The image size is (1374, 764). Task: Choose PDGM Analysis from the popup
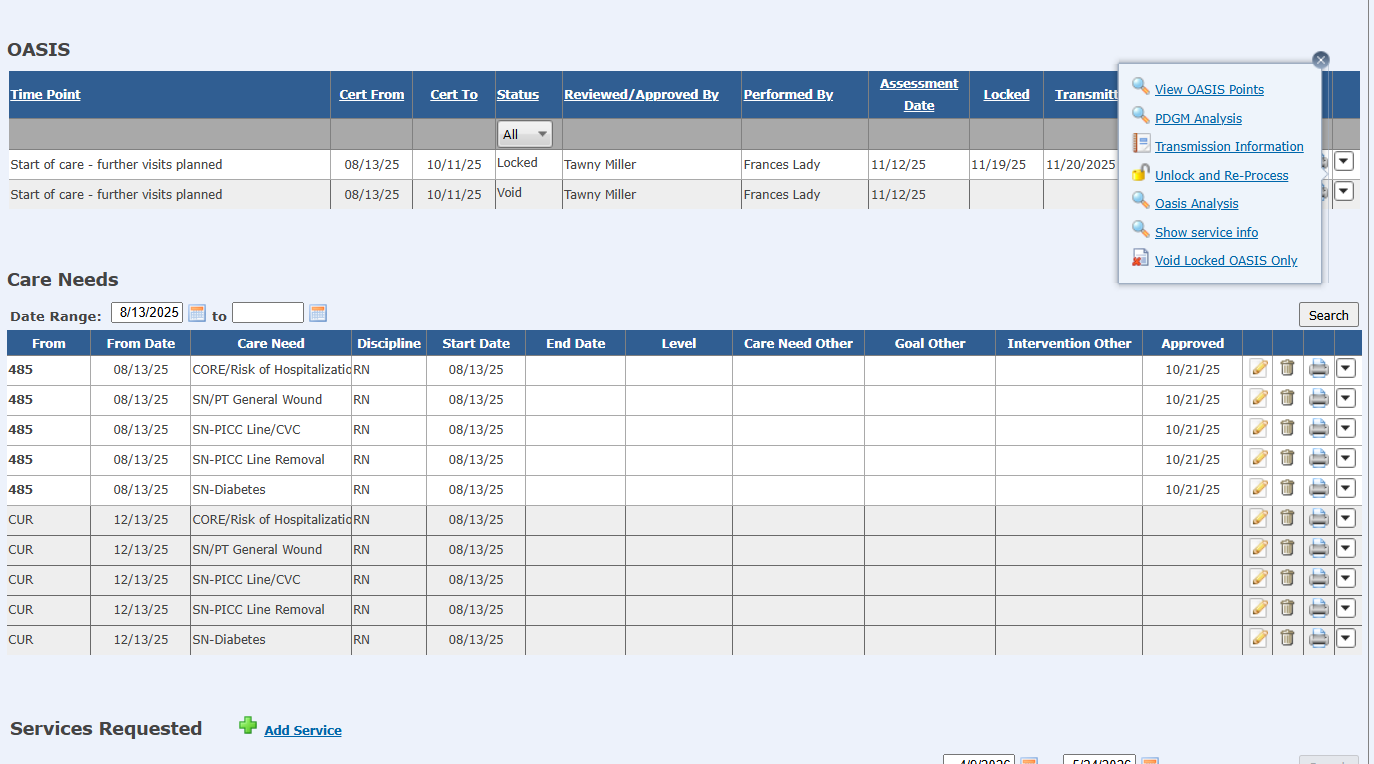(x=1198, y=119)
